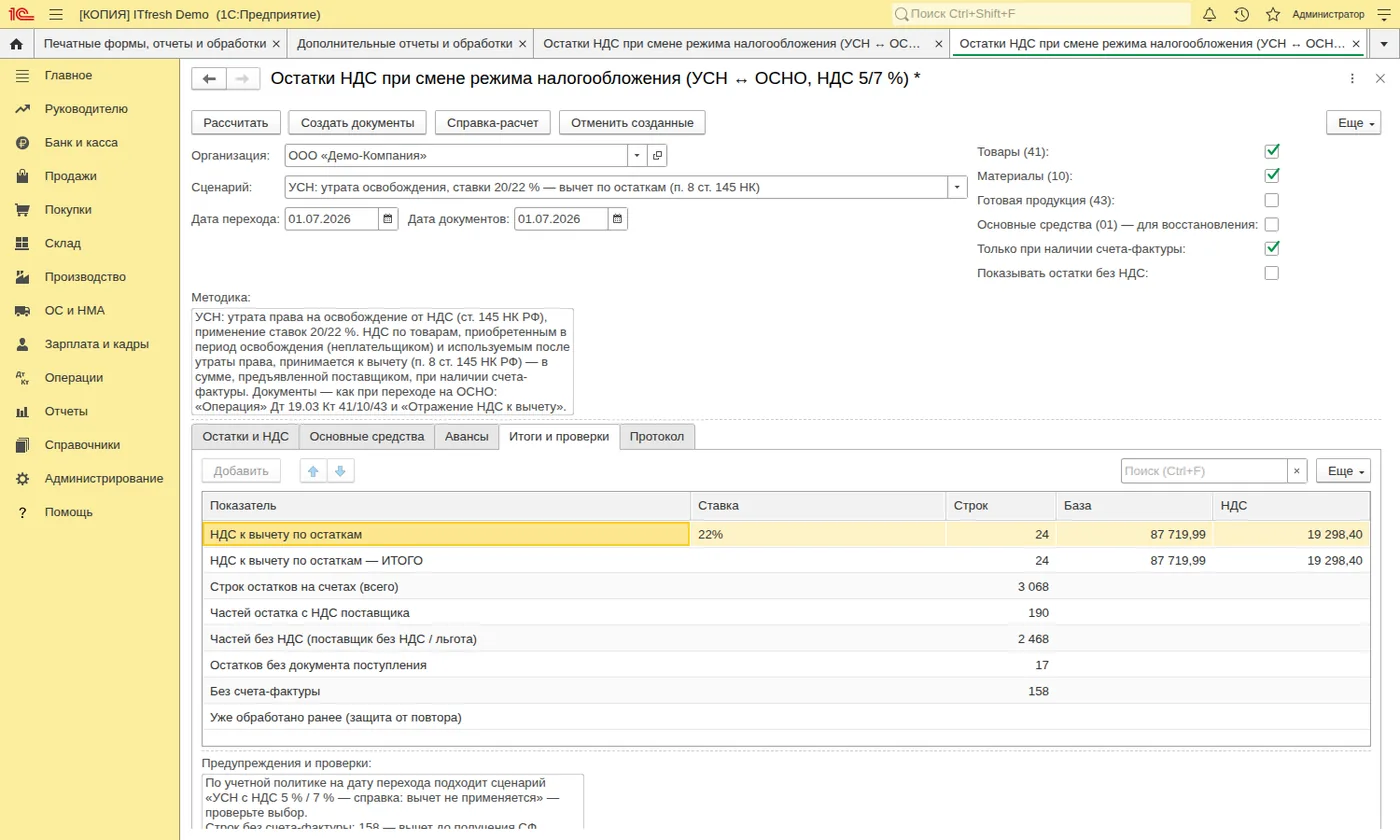Image resolution: width=1400 pixels, height=840 pixels.
Task: Toggle Только при наличии счета-фактуры checkbox
Action: point(1272,248)
